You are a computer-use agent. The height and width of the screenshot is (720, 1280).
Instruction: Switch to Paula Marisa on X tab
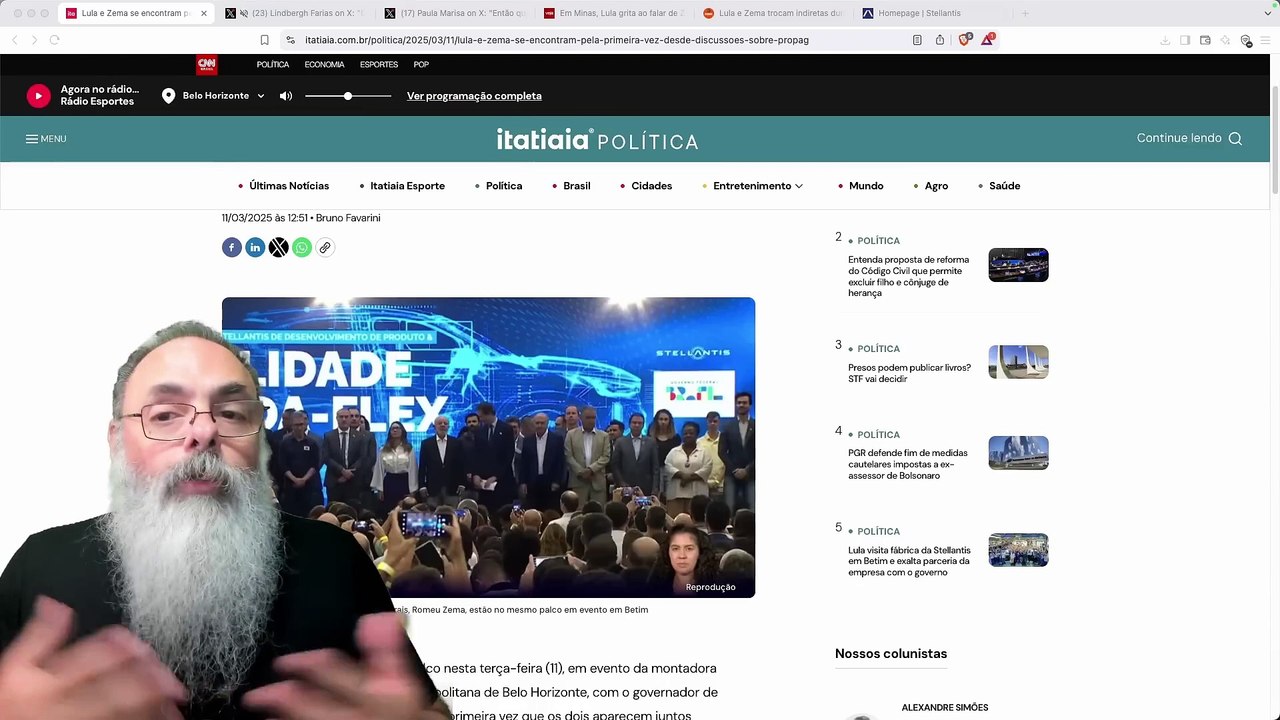pos(455,13)
